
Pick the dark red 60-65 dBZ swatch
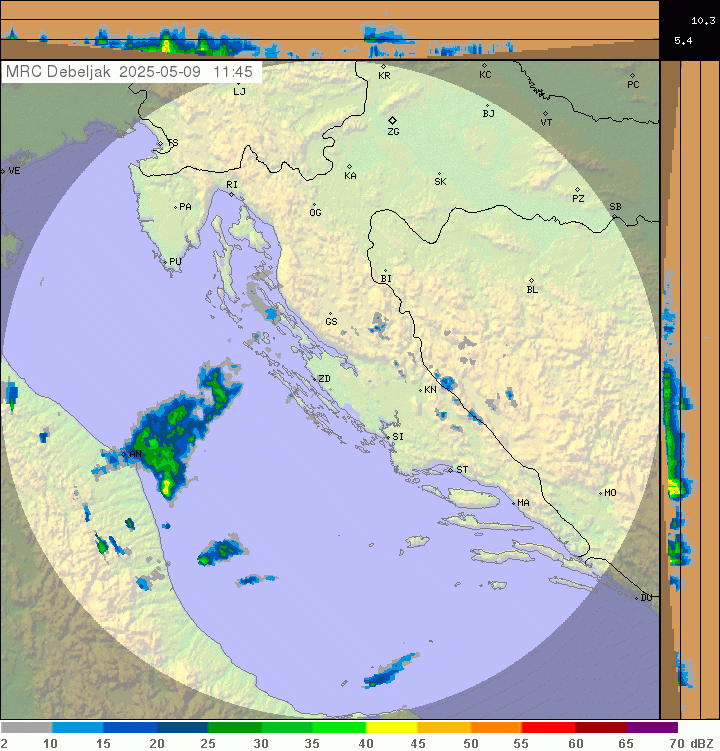click(x=600, y=728)
